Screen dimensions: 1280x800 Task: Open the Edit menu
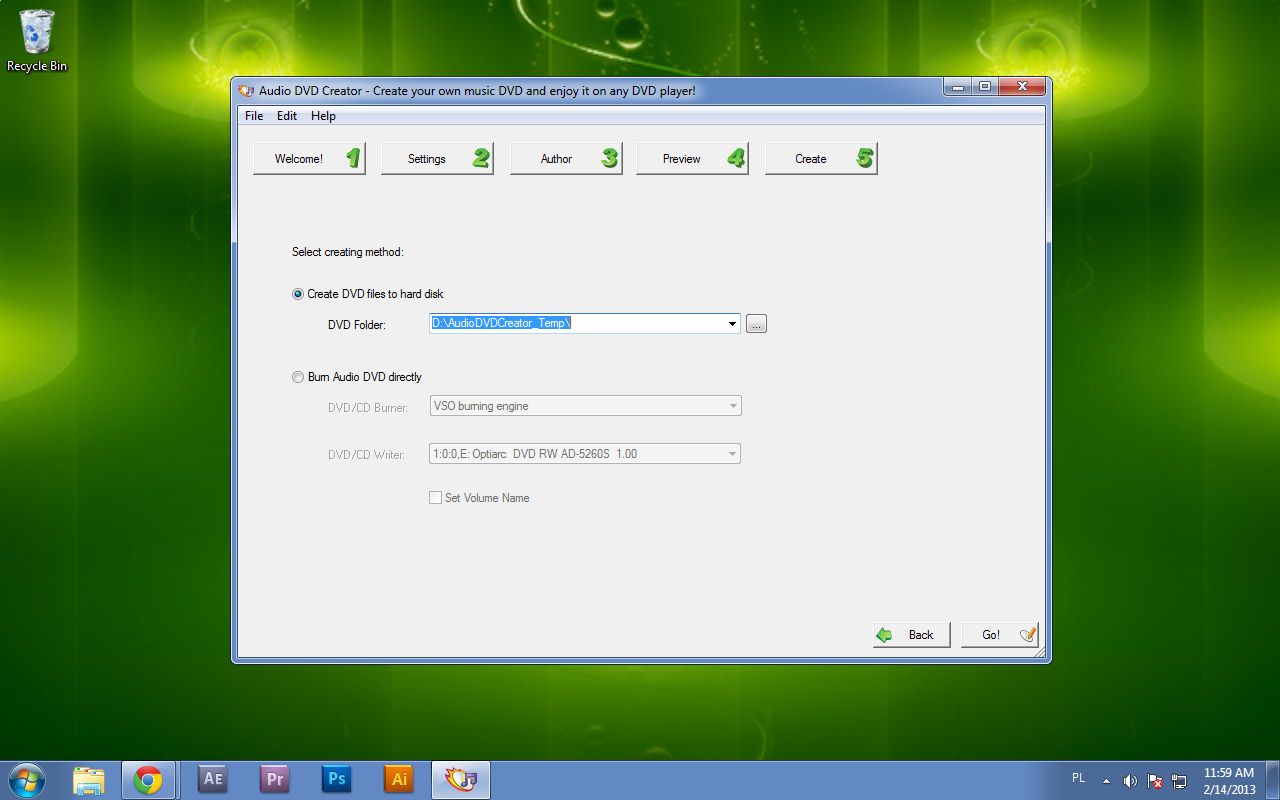click(x=287, y=116)
